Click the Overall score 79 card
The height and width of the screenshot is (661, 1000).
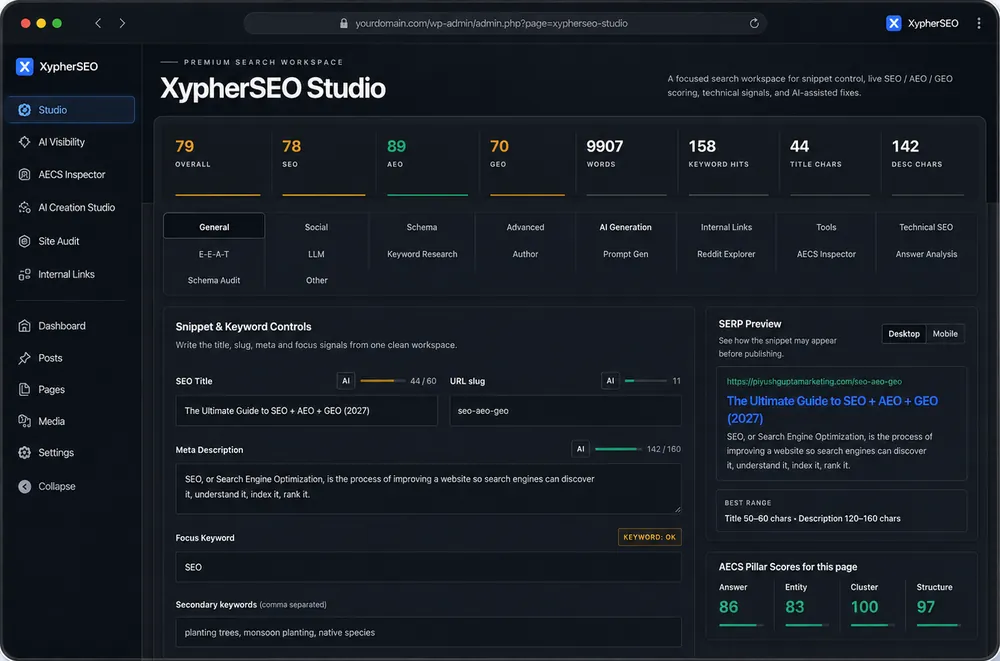click(217, 164)
